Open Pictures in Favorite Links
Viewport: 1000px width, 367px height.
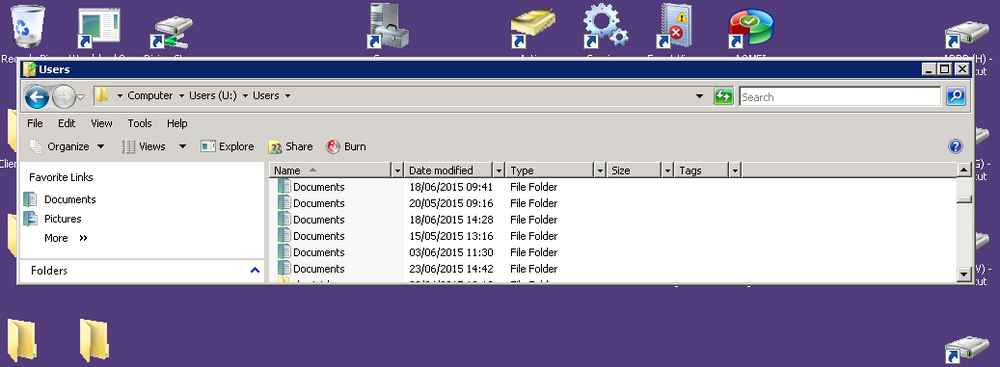(x=53, y=219)
